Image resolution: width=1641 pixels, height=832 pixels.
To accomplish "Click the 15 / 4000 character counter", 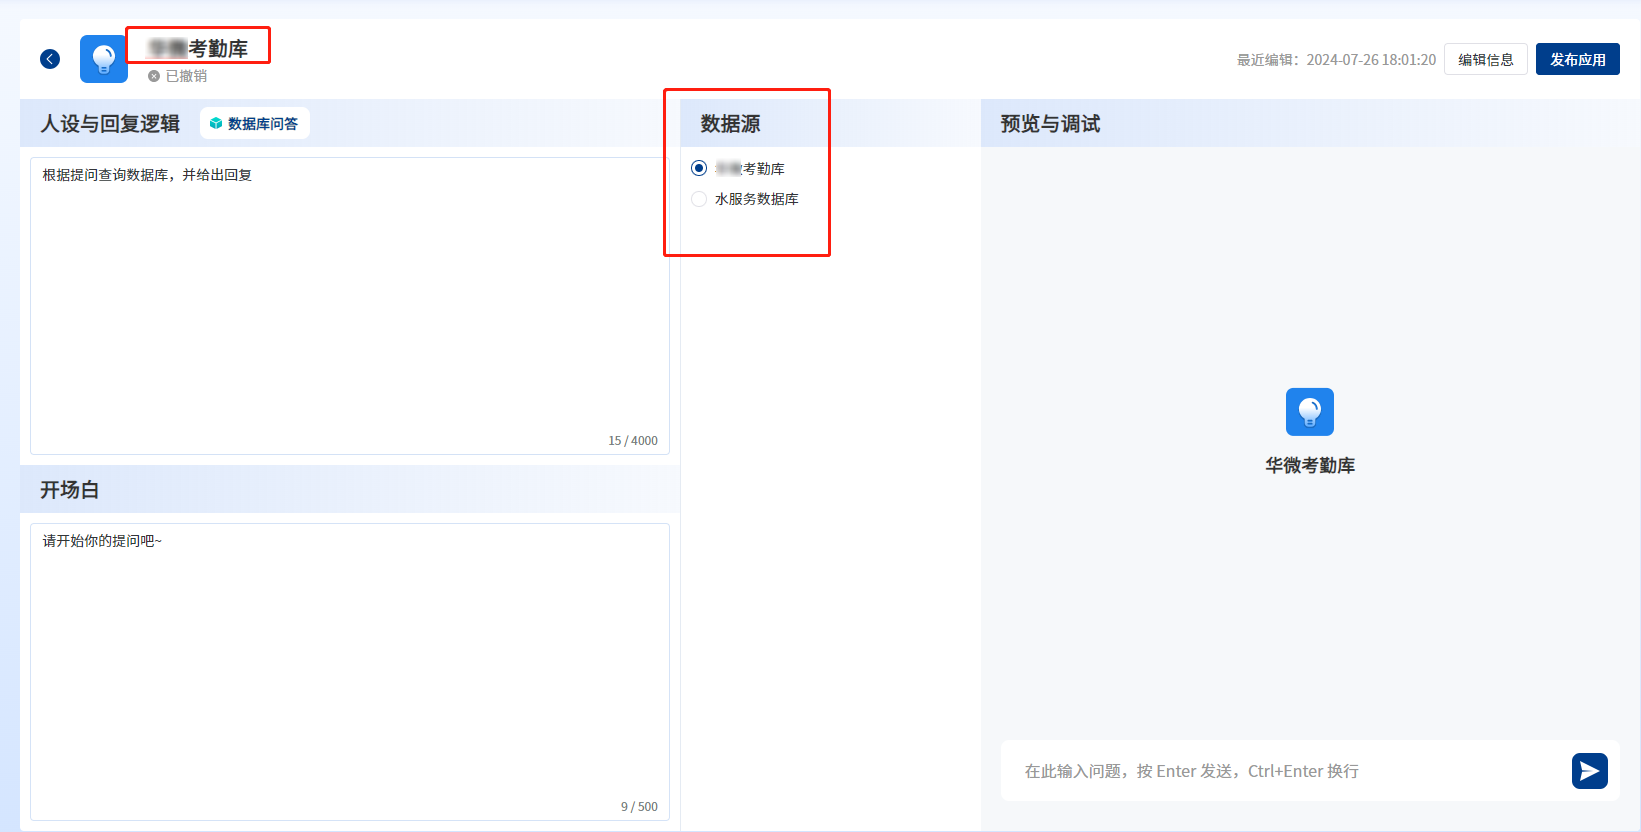I will click(x=633, y=441).
